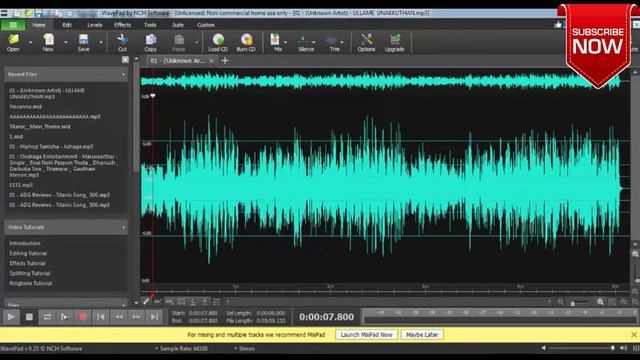Select the pencil edit tool below waveform
Image resolution: width=640 pixels, height=360 pixels.
146,302
